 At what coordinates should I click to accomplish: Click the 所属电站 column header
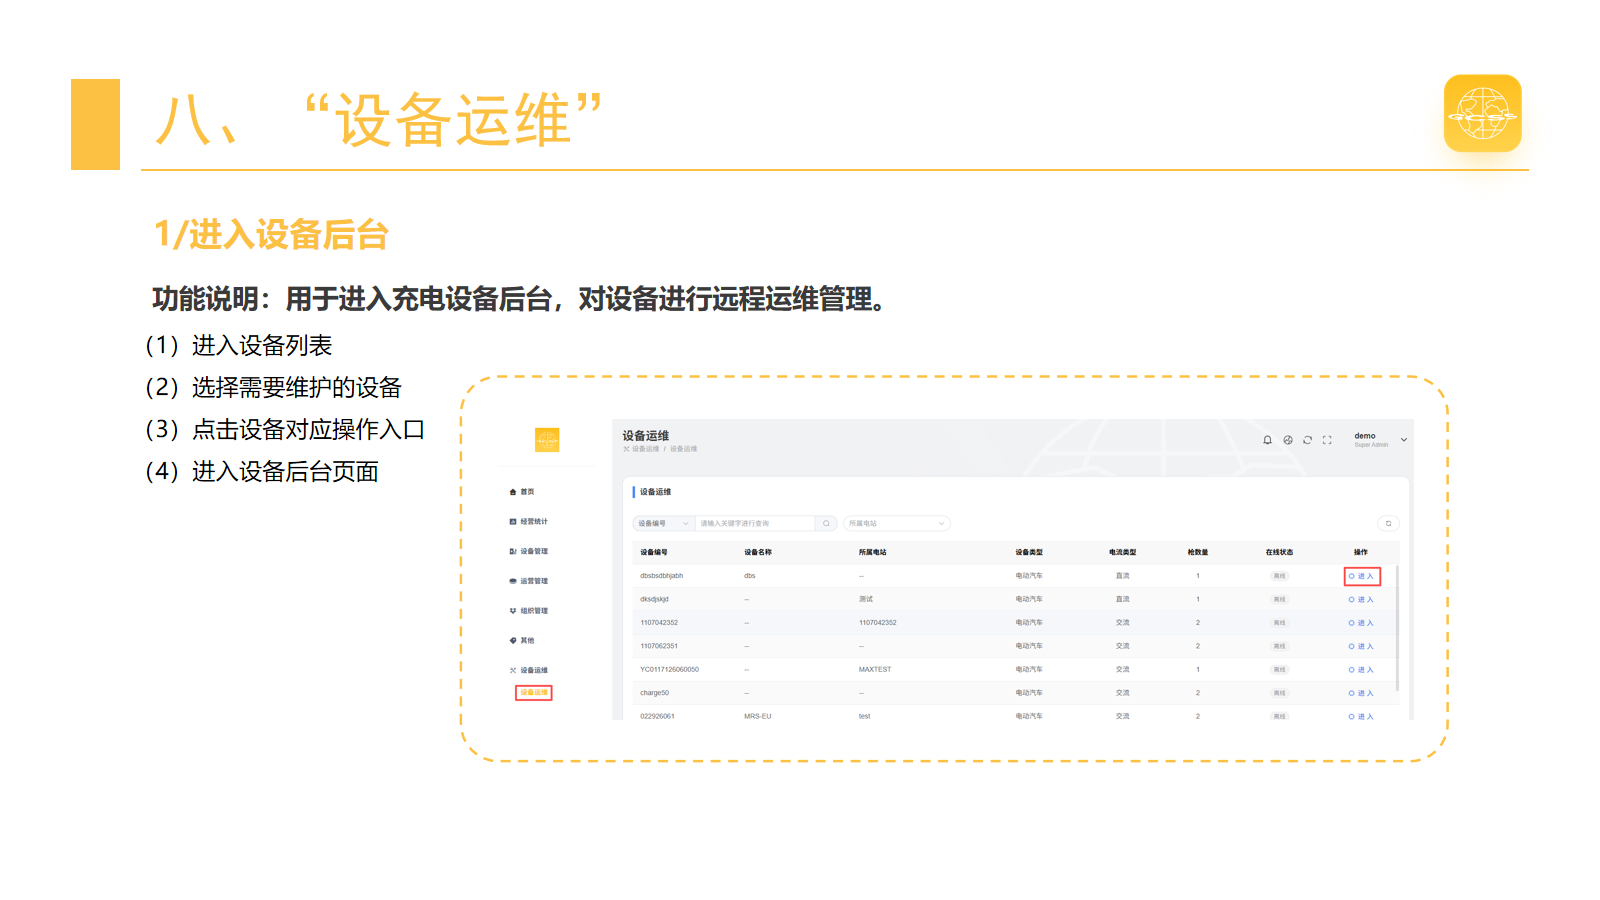point(872,552)
